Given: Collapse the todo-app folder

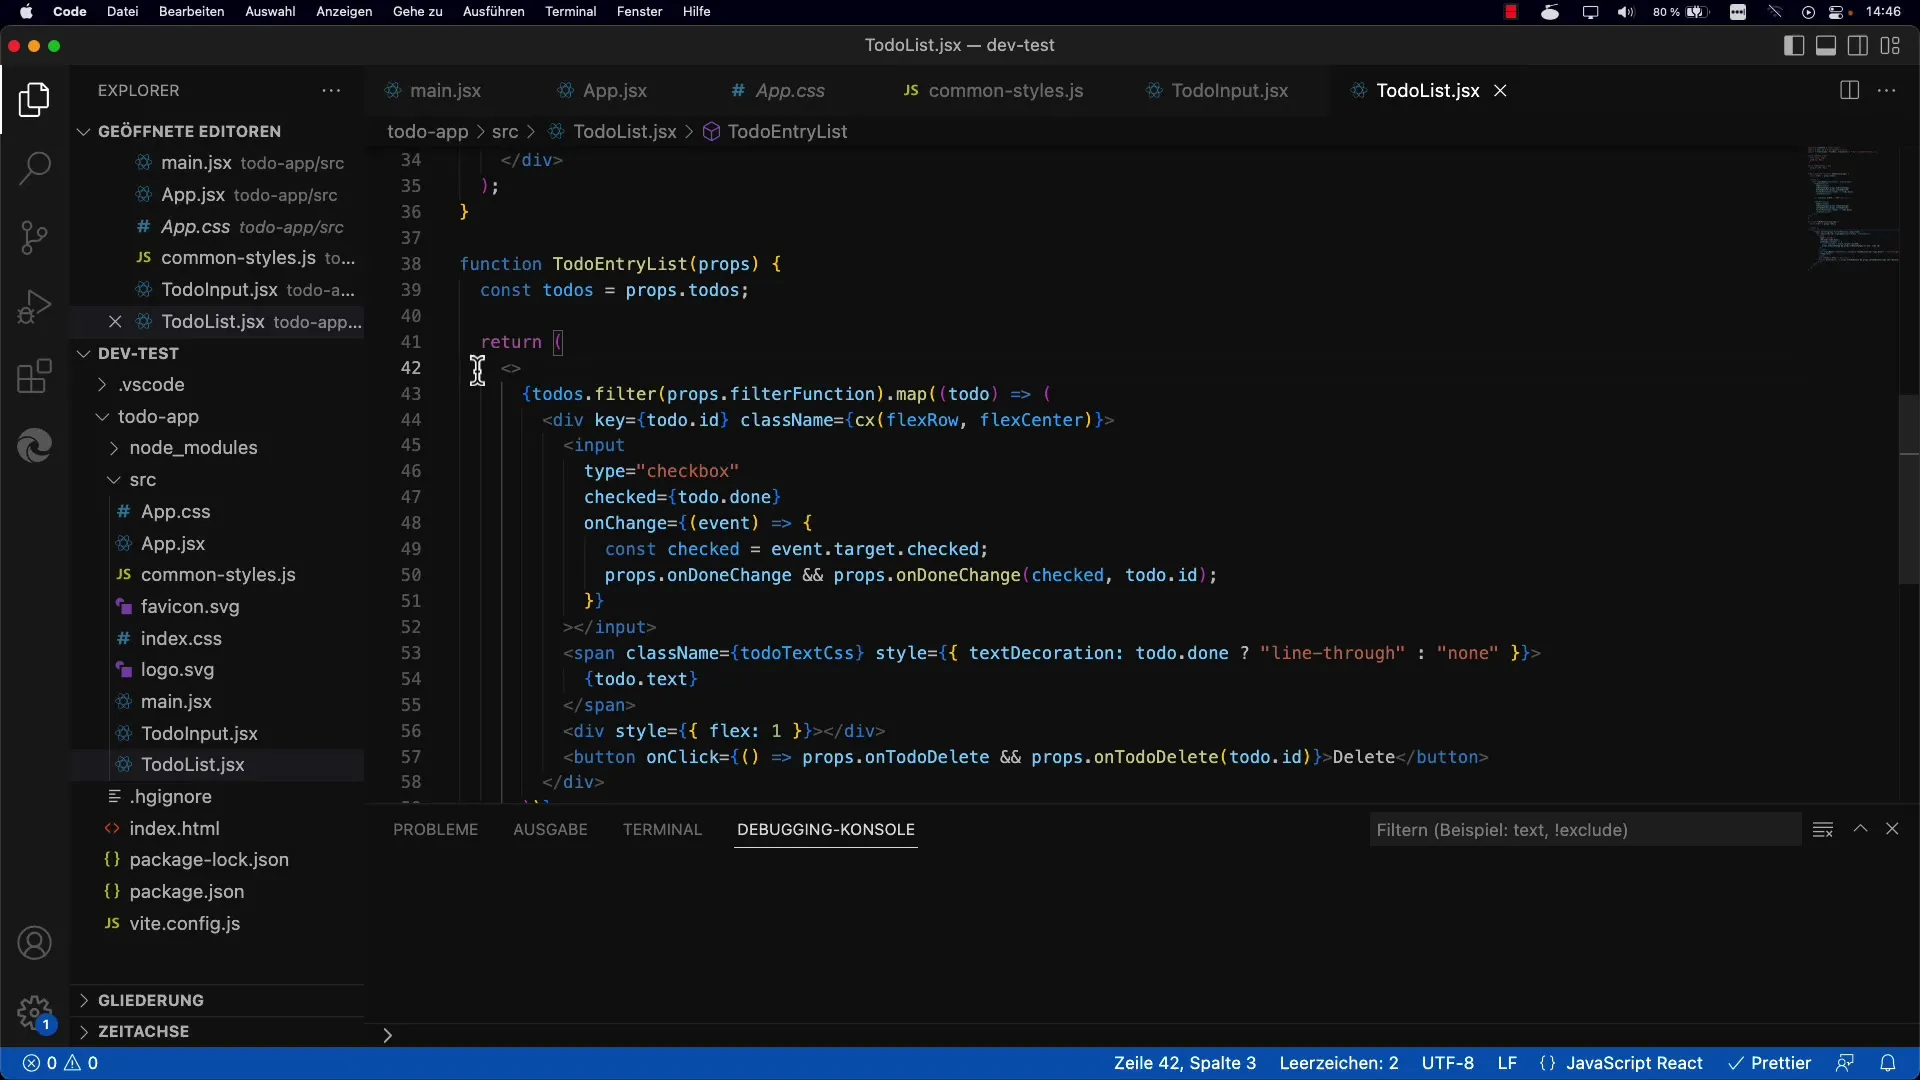Looking at the screenshot, I should click(158, 417).
